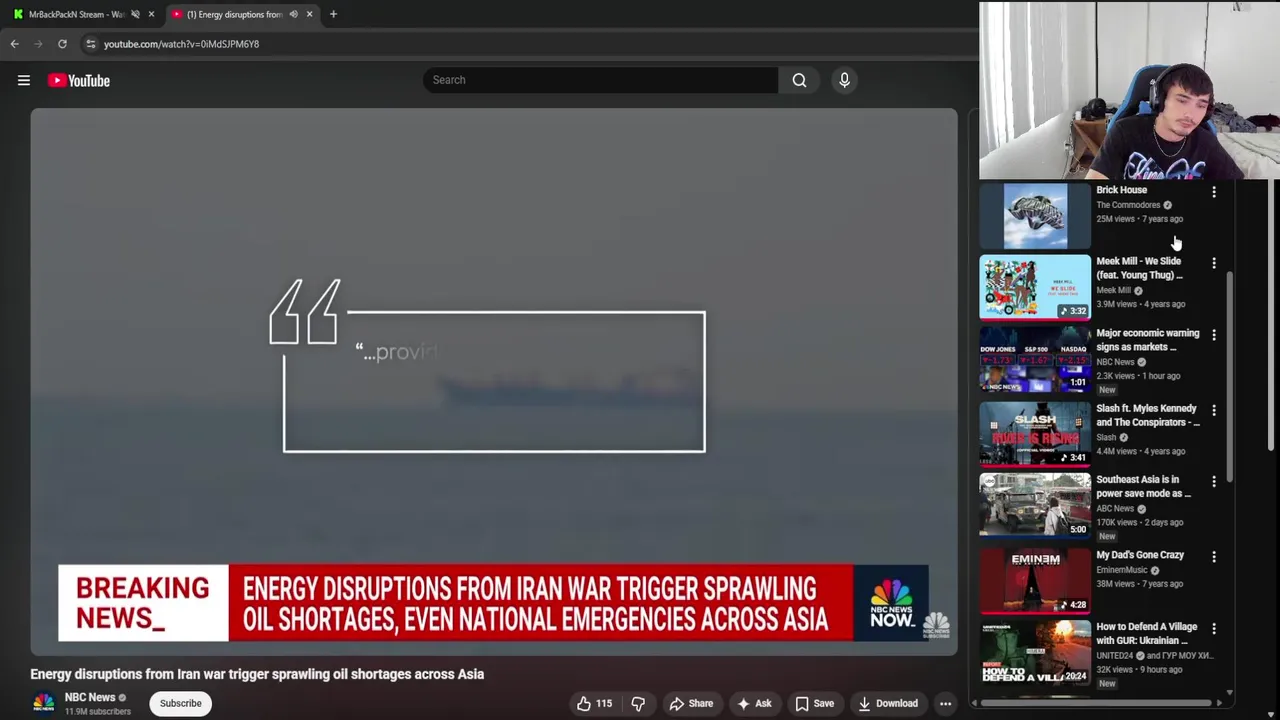Unmute the MrBackPackN Stream tab audio icon
1280x720 pixels.
pos(135,14)
